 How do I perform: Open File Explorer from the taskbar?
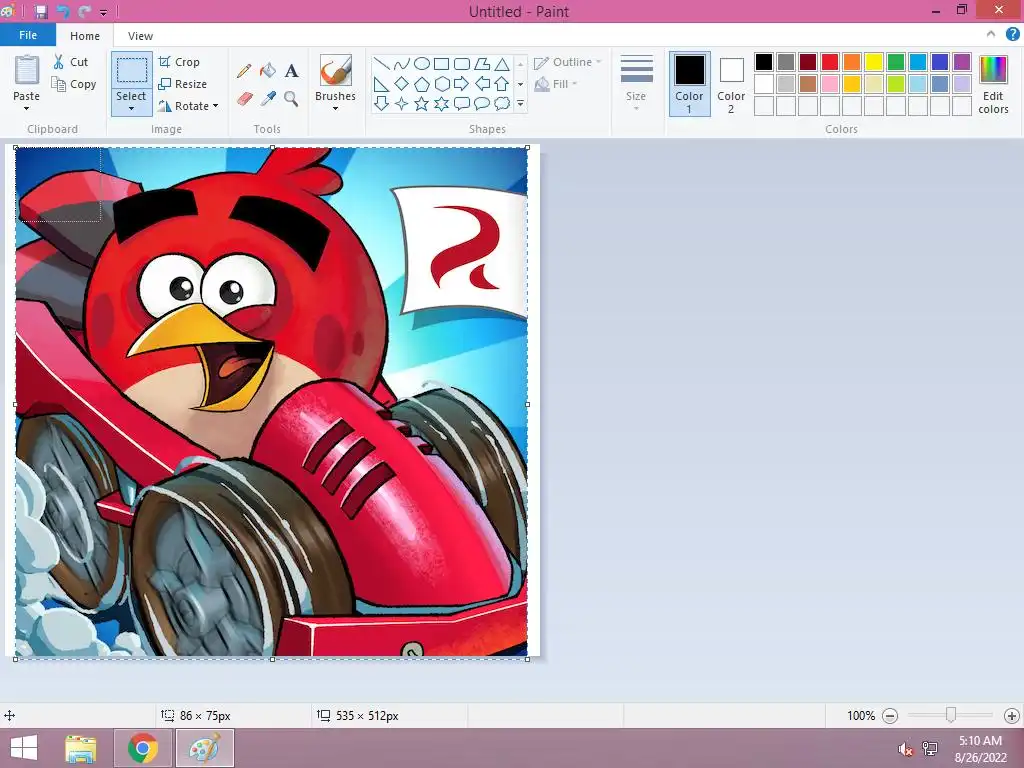81,748
